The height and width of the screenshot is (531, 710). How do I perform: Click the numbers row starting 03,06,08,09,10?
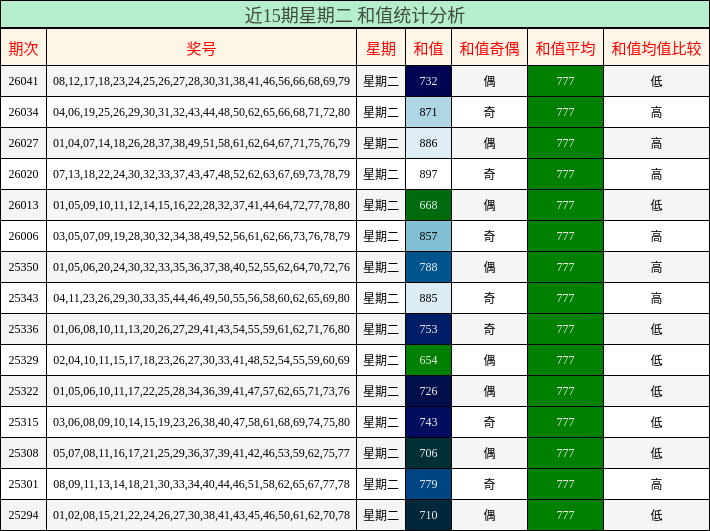pos(201,422)
